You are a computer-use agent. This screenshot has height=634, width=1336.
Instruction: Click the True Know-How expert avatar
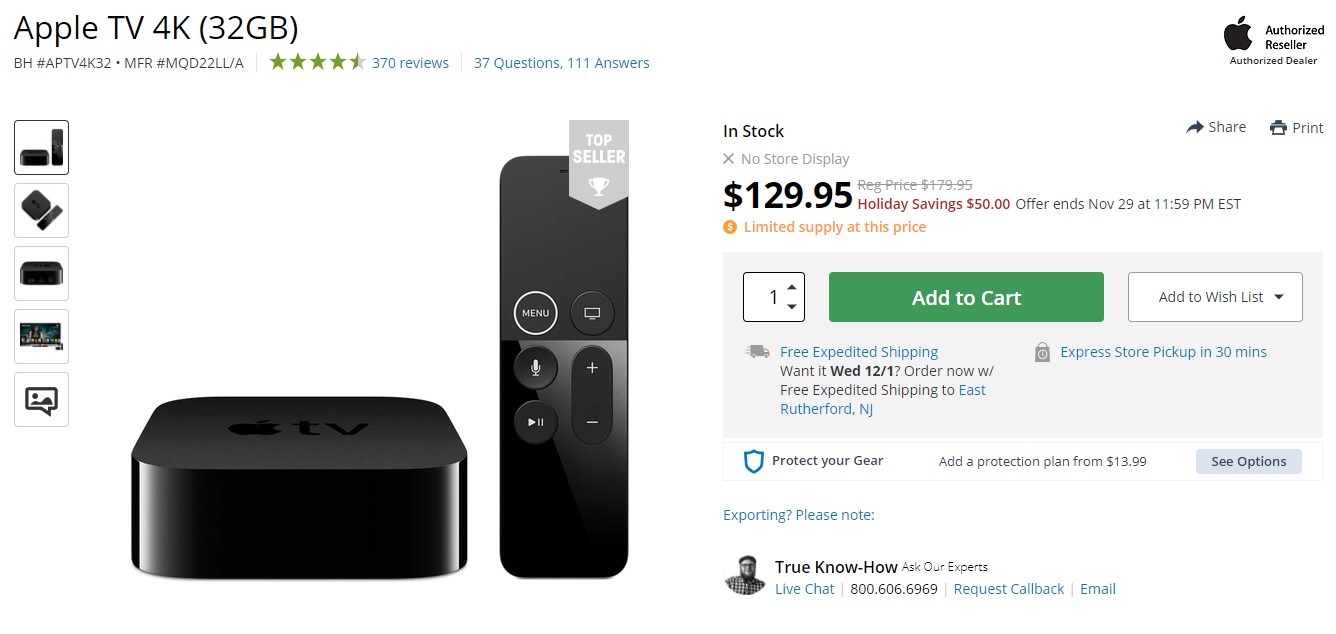[744, 575]
